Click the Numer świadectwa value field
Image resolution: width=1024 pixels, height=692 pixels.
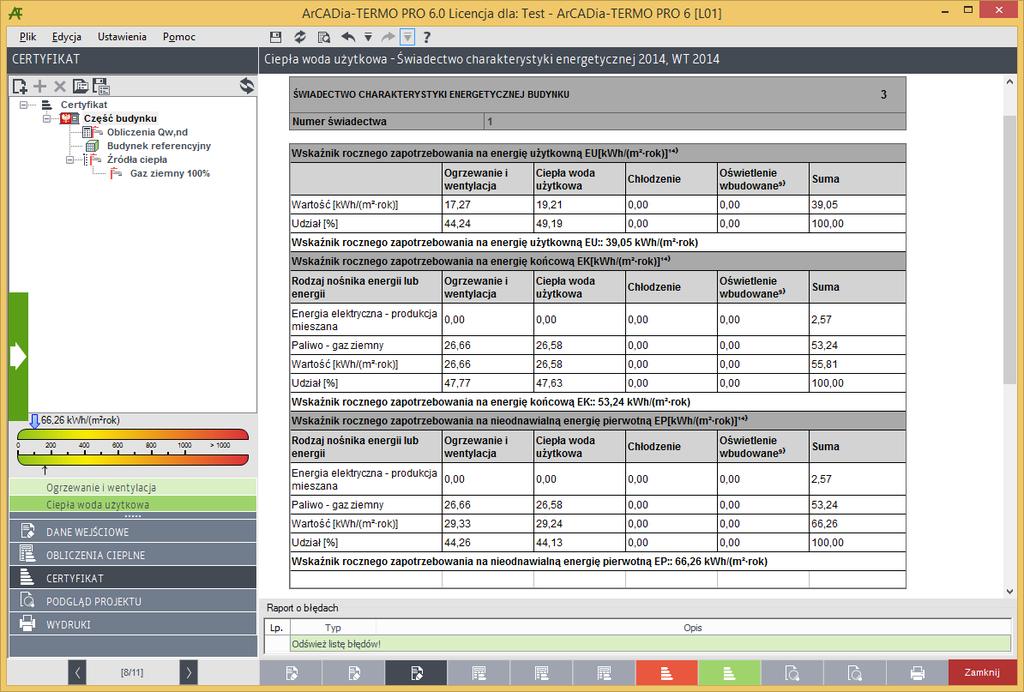tap(695, 121)
